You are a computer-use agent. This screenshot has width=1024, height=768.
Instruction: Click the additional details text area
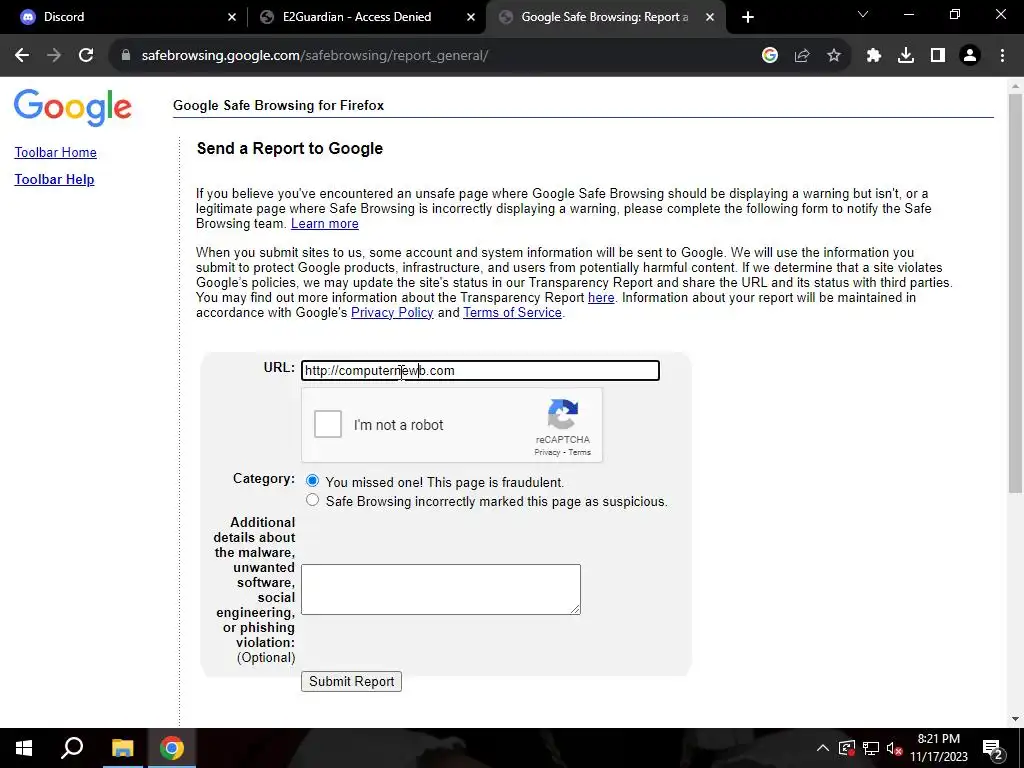(441, 589)
